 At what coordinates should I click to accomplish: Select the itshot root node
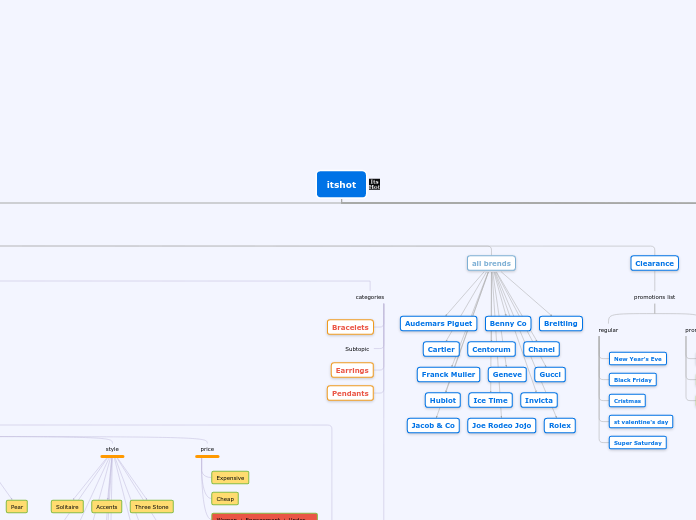[x=341, y=184]
